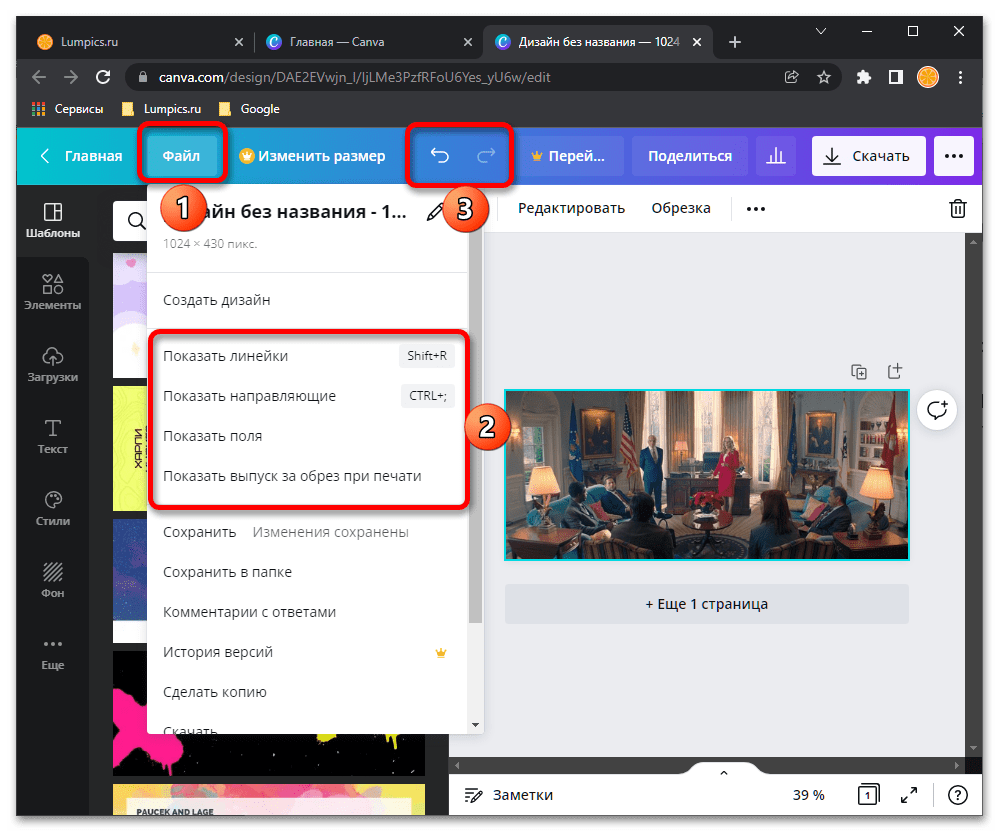Select Сохранить в папке menu item
Image resolution: width=999 pixels, height=832 pixels.
click(x=308, y=572)
